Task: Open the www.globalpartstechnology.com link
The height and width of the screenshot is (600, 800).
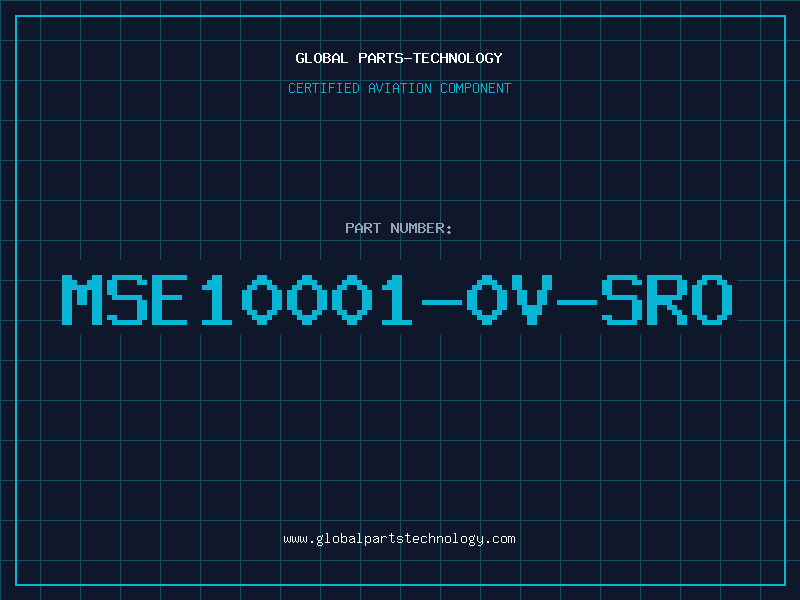Action: click(399, 539)
